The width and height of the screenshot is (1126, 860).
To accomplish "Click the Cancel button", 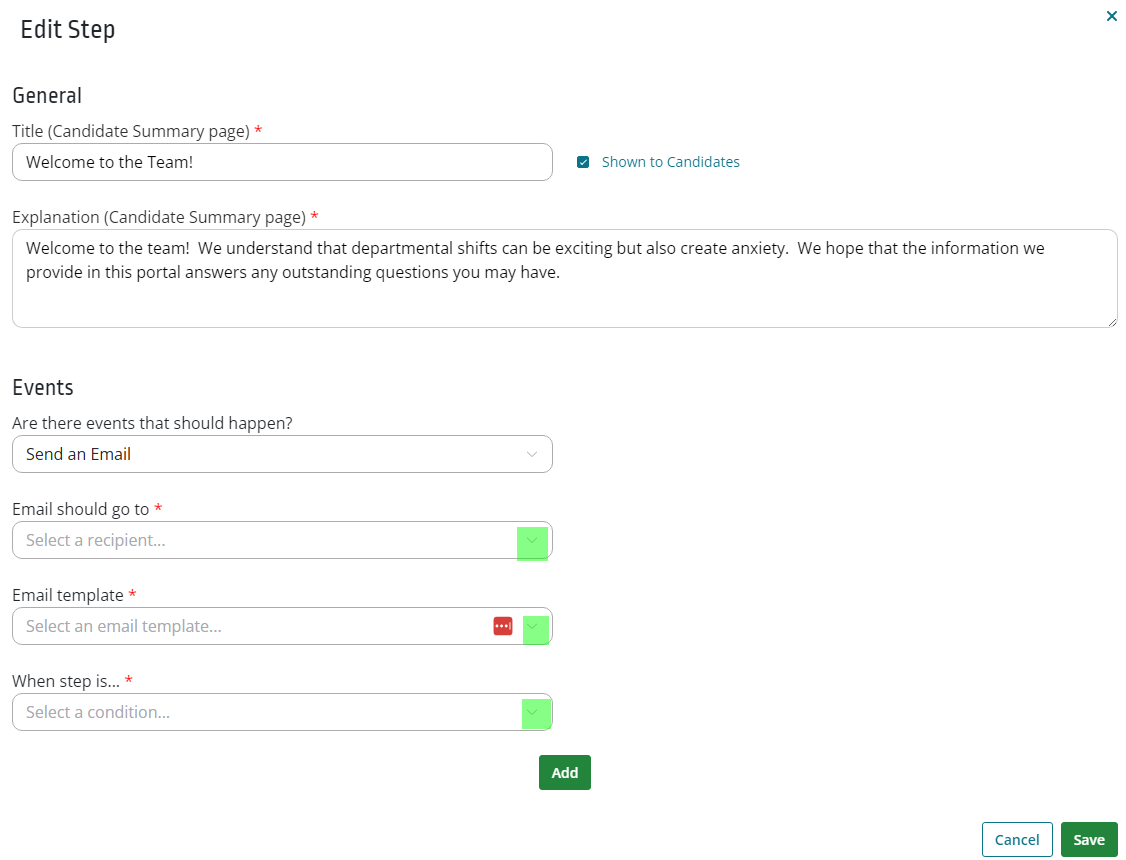I will (1017, 839).
